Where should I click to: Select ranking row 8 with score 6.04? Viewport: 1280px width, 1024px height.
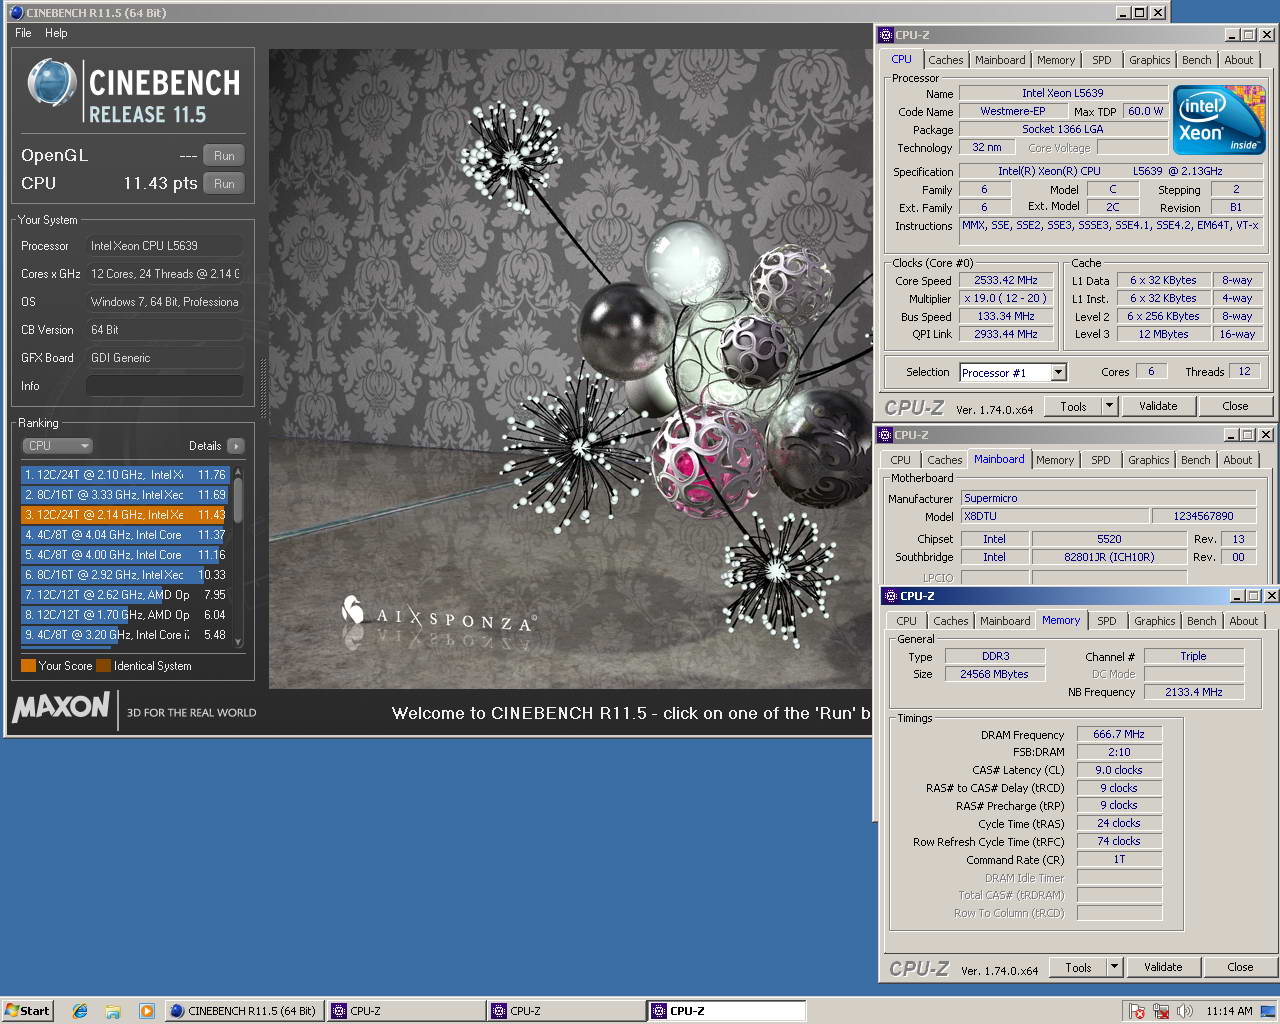[125, 615]
